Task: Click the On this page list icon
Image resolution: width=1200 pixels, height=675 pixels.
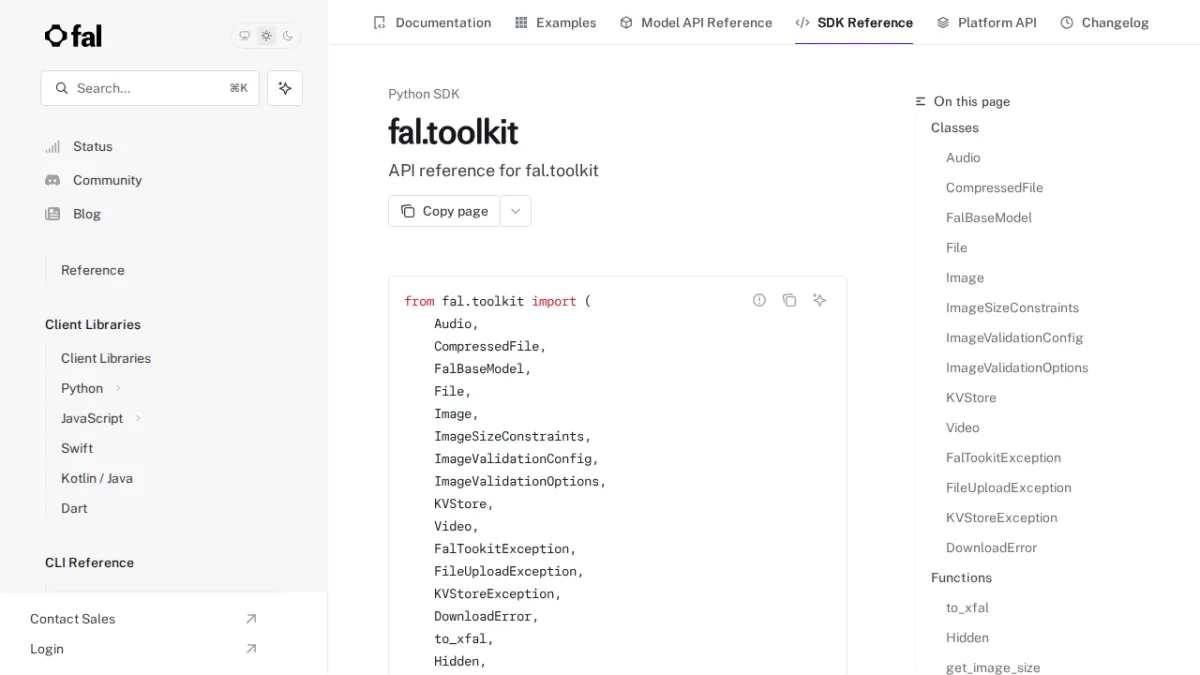Action: point(921,101)
